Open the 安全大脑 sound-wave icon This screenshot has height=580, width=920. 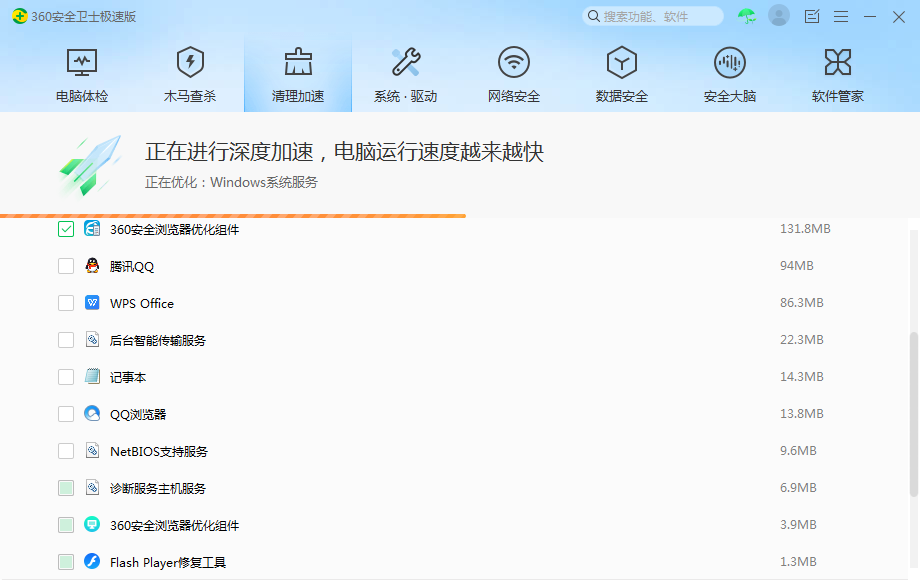(x=730, y=62)
